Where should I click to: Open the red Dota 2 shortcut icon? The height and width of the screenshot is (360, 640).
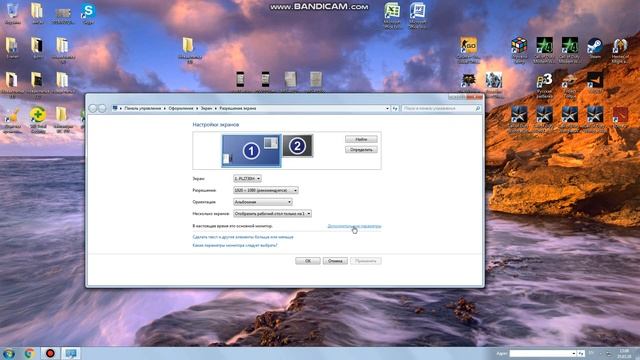620,117
